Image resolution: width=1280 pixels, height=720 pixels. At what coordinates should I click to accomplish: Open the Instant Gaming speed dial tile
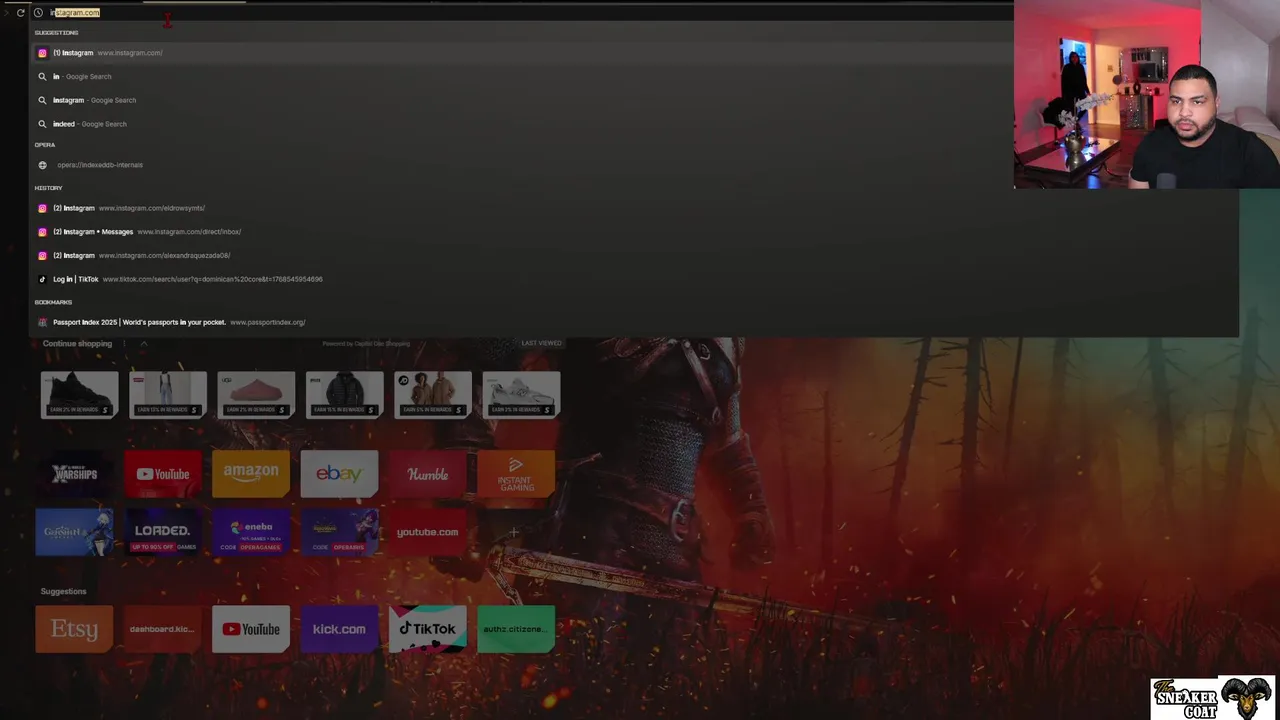516,474
